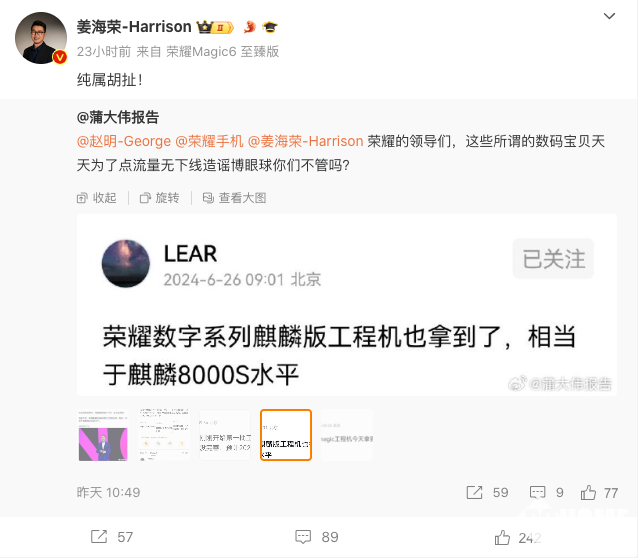Collapse the image with 收起
This screenshot has width=638, height=558.
(97, 198)
